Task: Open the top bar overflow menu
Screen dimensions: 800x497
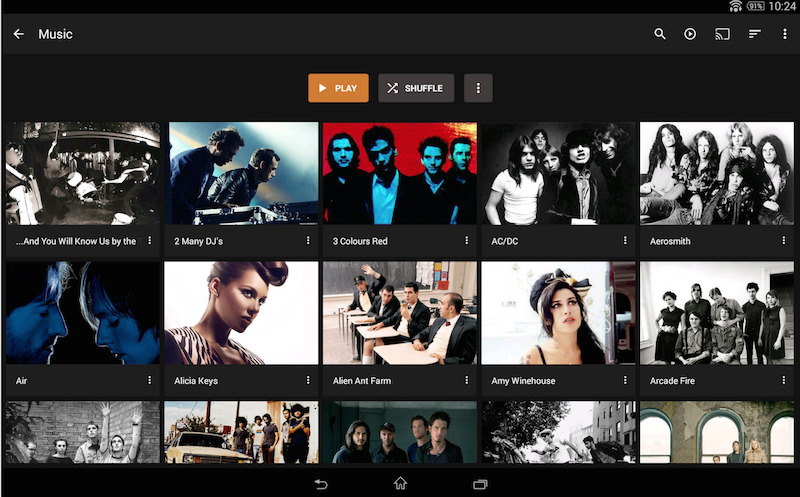Action: click(785, 34)
